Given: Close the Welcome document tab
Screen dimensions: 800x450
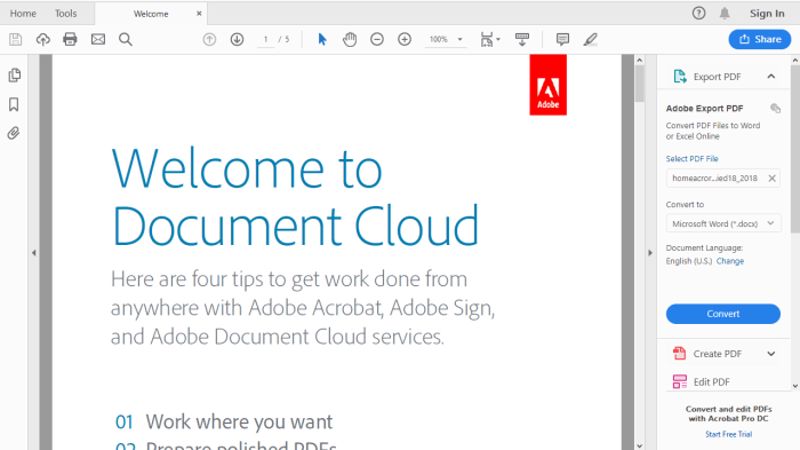Looking at the screenshot, I should point(199,14).
